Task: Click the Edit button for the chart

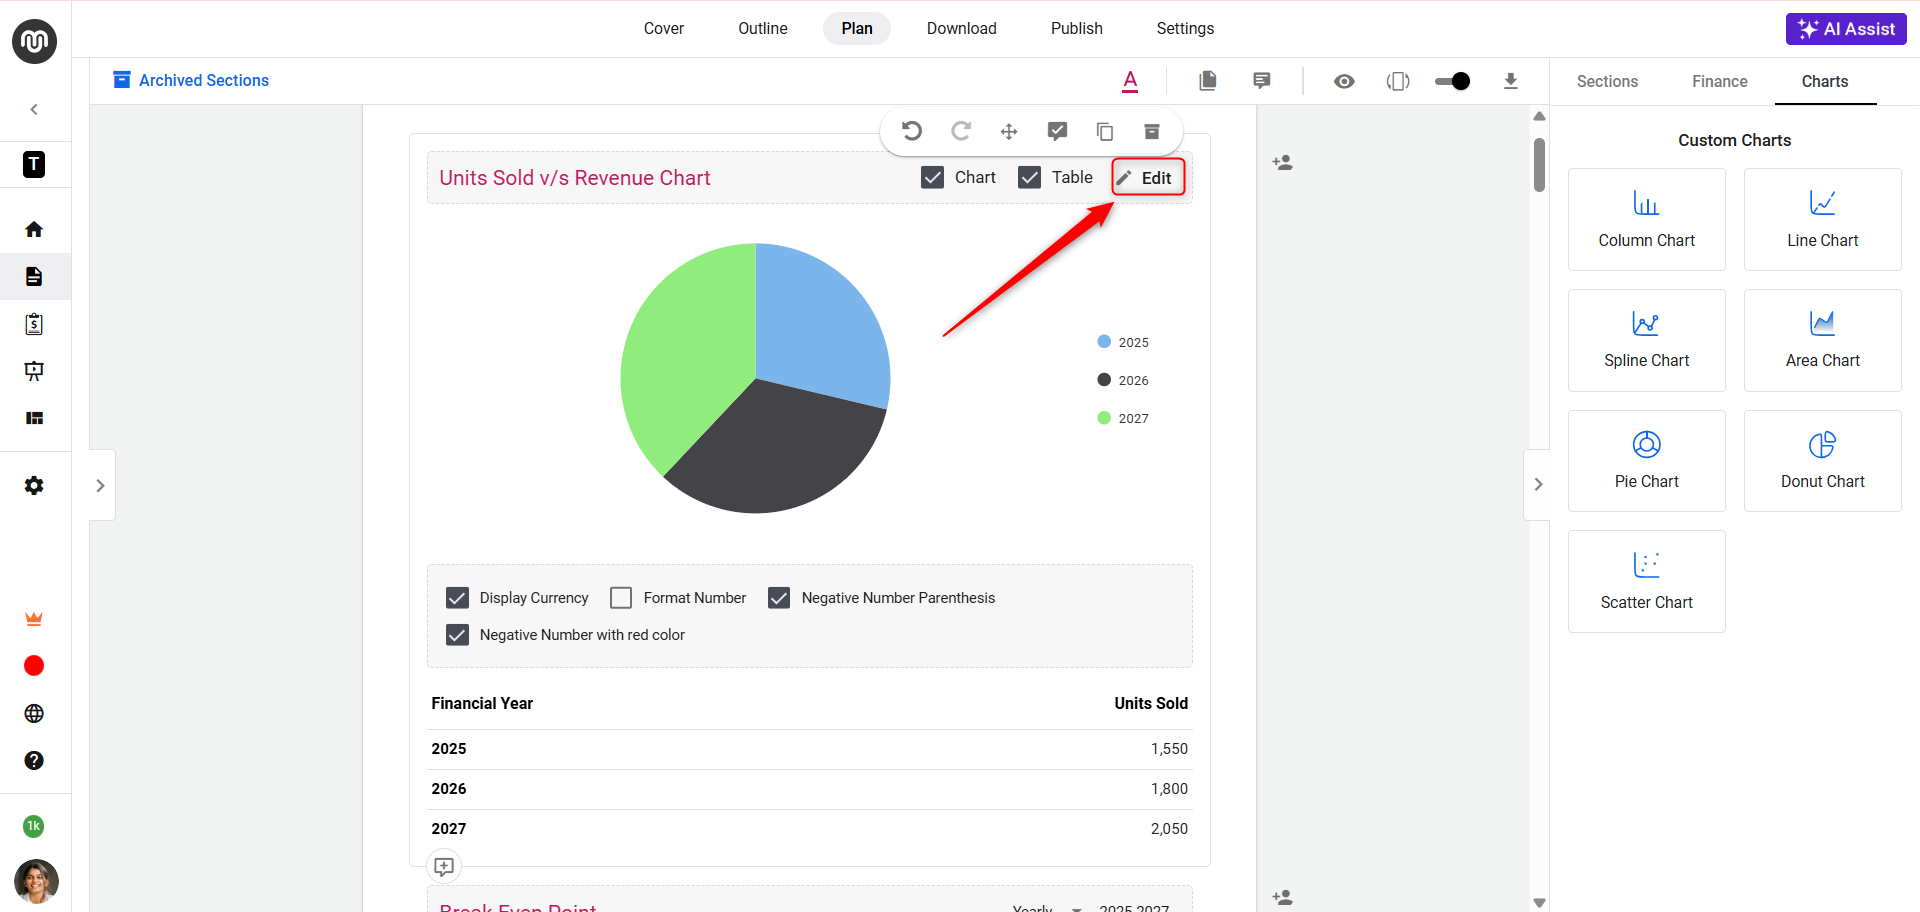Action: (x=1148, y=177)
